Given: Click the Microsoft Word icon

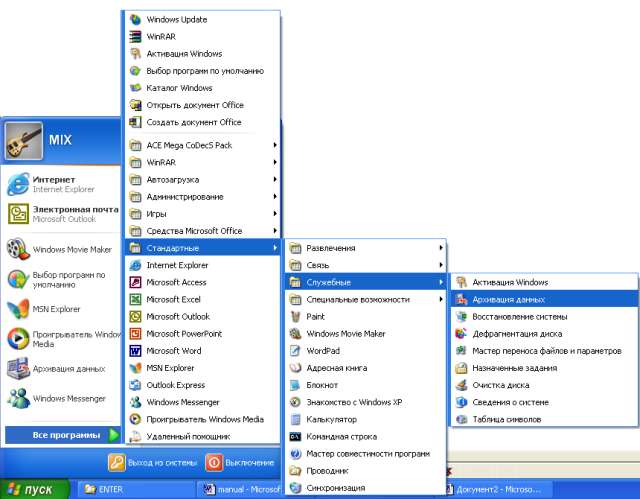Looking at the screenshot, I should pos(135,351).
